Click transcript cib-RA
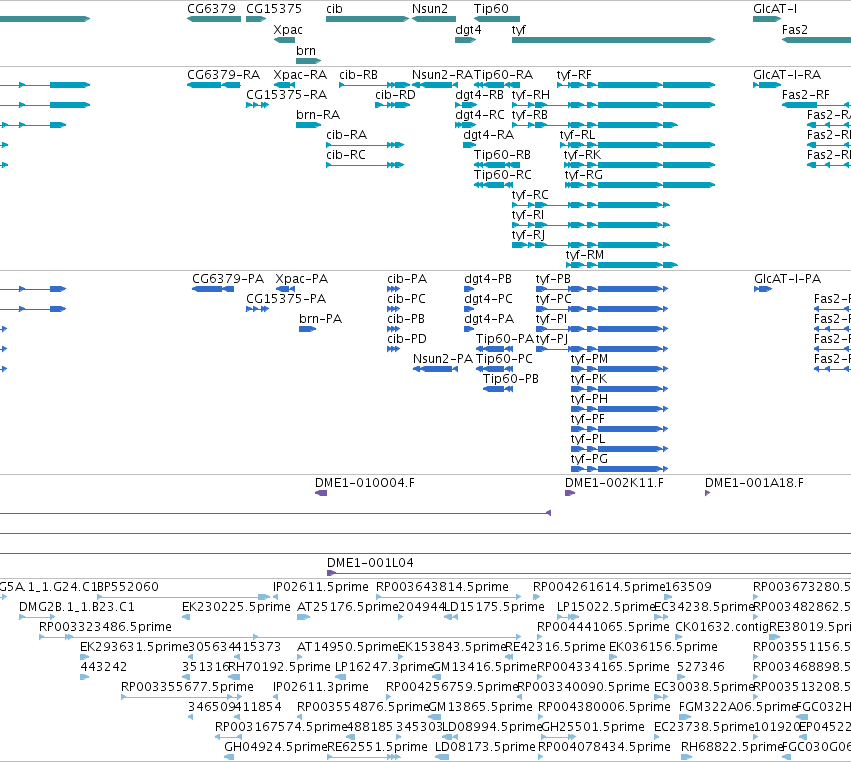The image size is (851, 762). [365, 145]
